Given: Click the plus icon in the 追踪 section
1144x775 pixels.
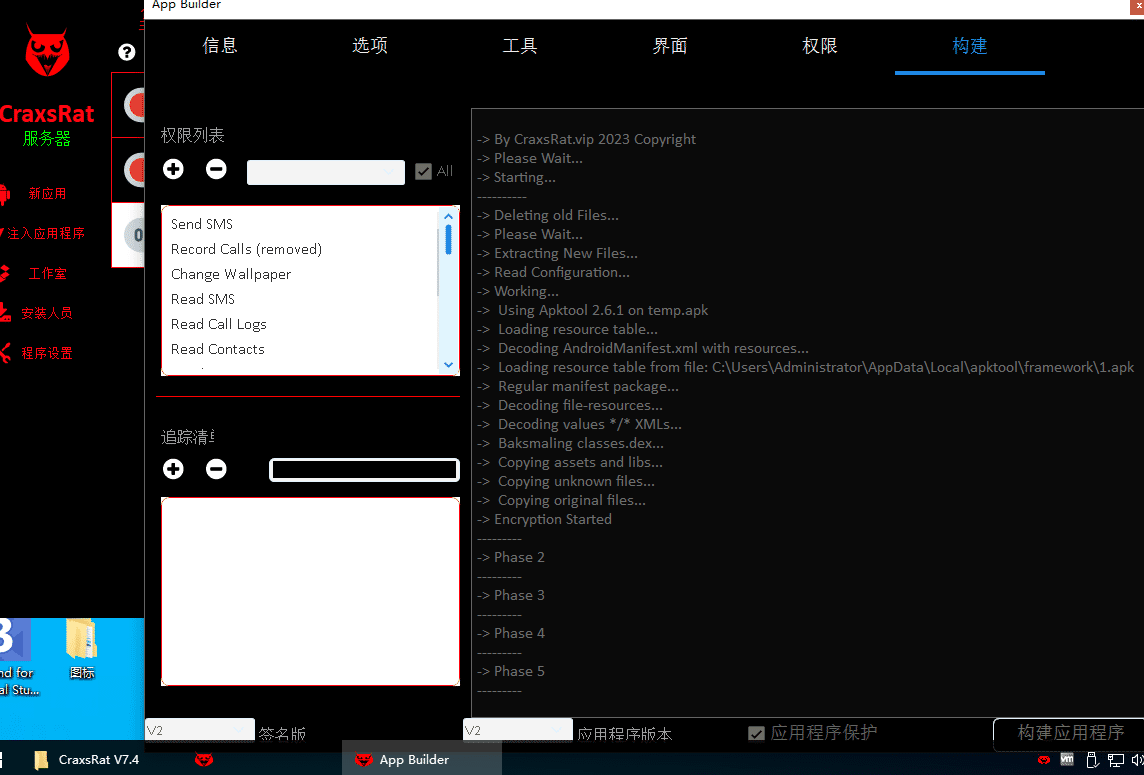Looking at the screenshot, I should pyautogui.click(x=173, y=469).
